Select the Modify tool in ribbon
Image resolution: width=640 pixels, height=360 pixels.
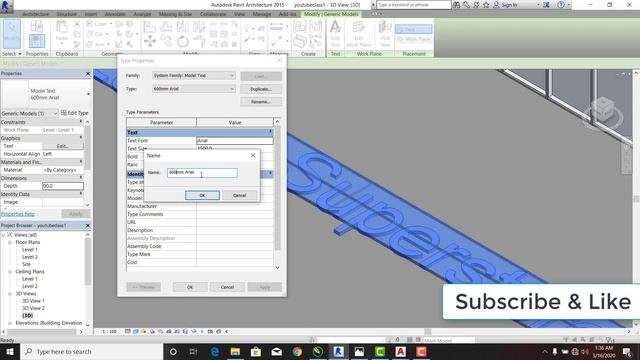[x=11, y=33]
